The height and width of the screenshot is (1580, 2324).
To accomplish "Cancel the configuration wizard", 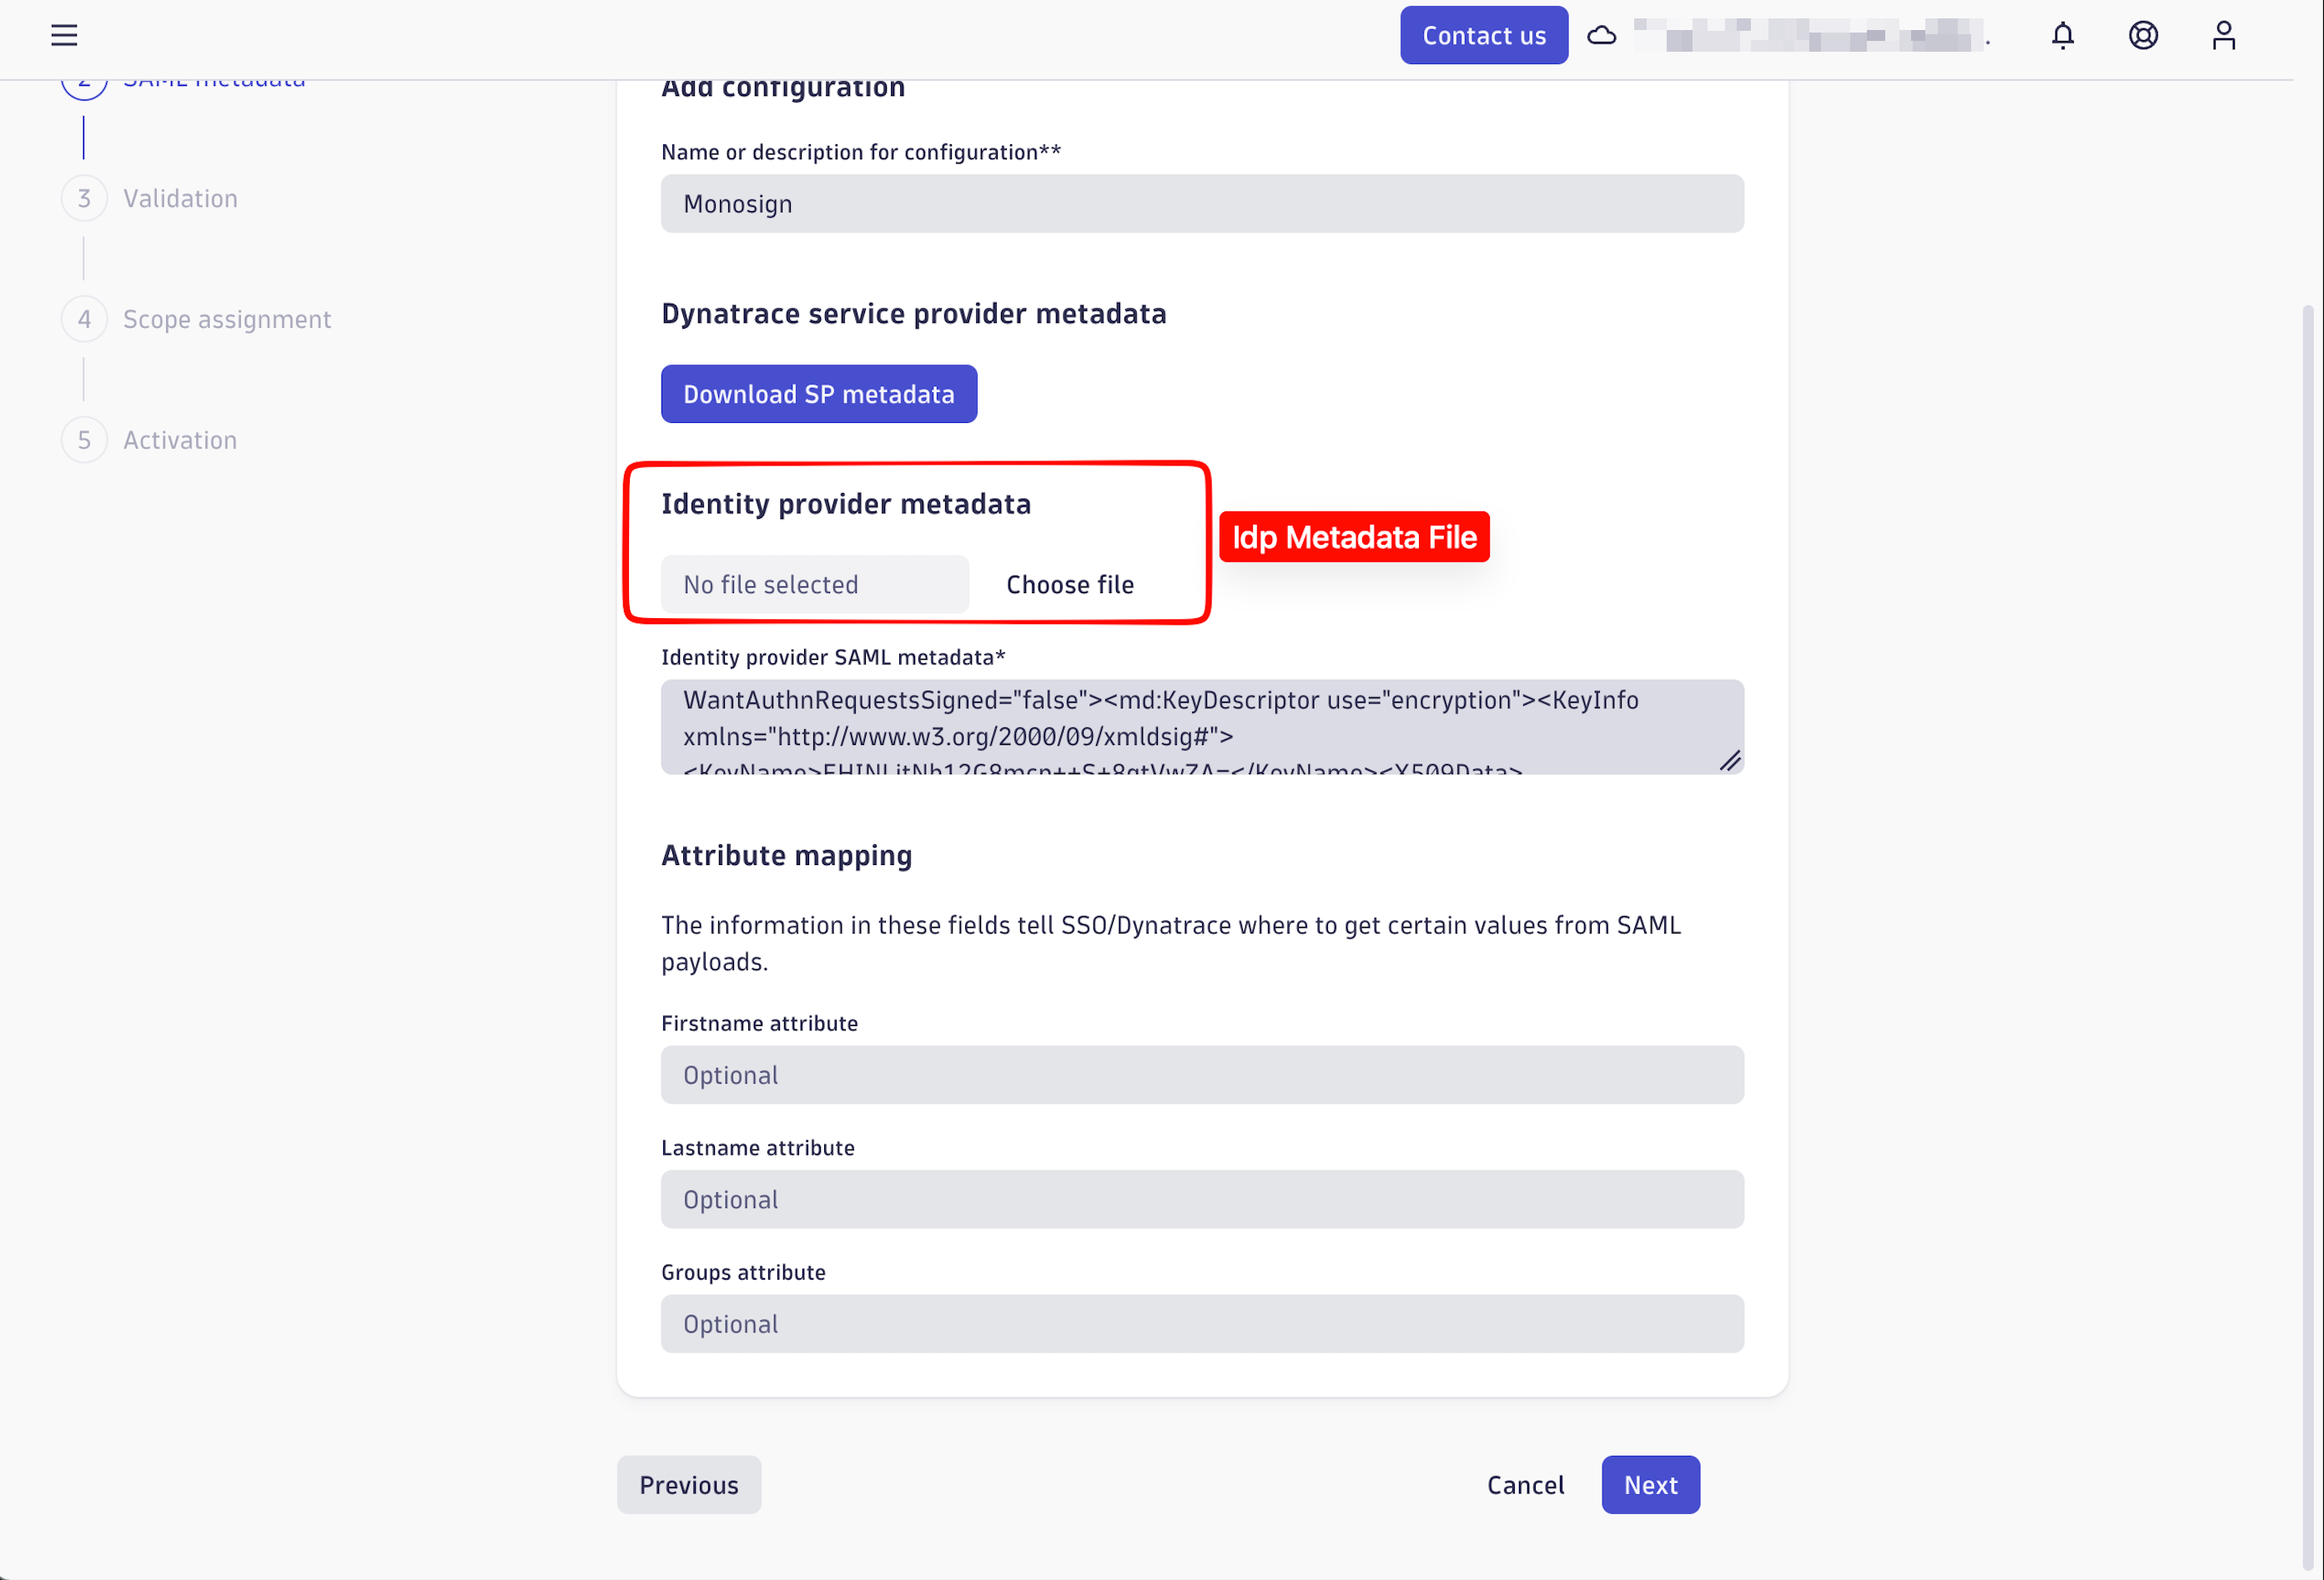I will [x=1524, y=1485].
